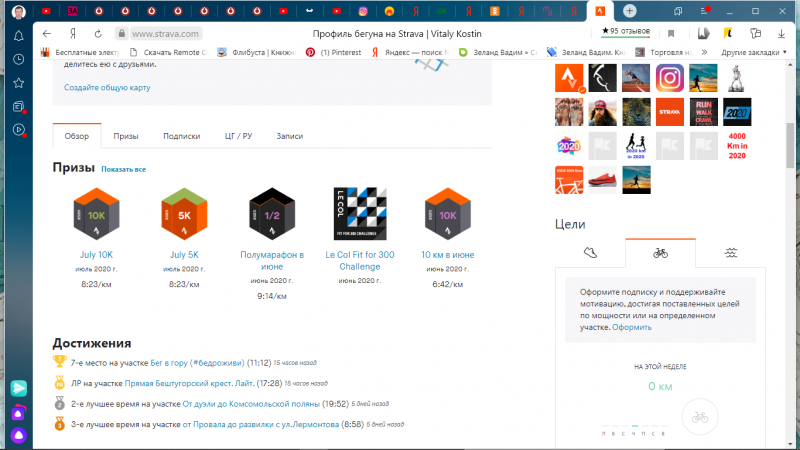Click Показать все next to Призы
Screen dimensions: 800x450
pos(123,169)
